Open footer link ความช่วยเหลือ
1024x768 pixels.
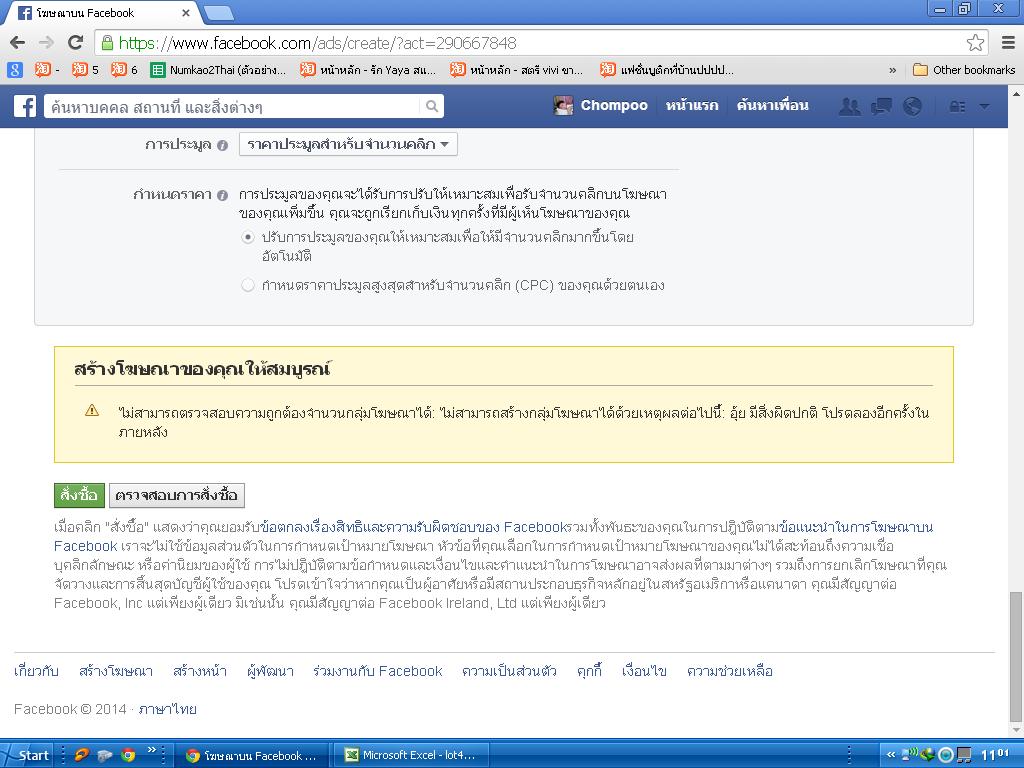point(729,671)
